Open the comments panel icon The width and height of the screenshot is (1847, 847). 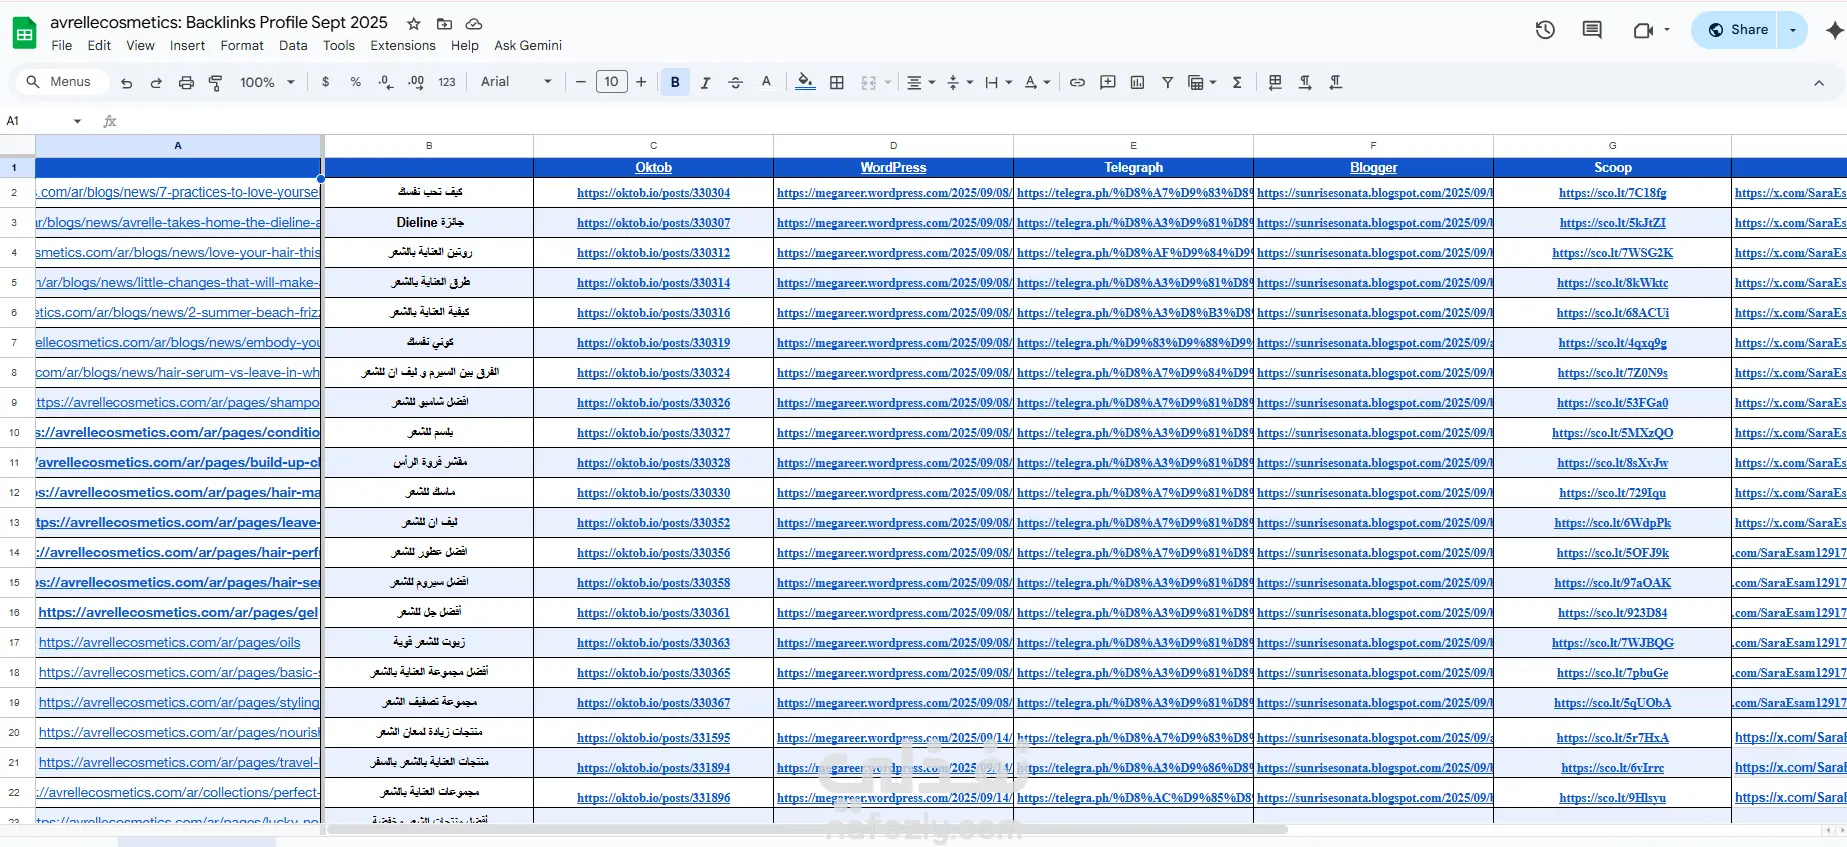coord(1592,30)
